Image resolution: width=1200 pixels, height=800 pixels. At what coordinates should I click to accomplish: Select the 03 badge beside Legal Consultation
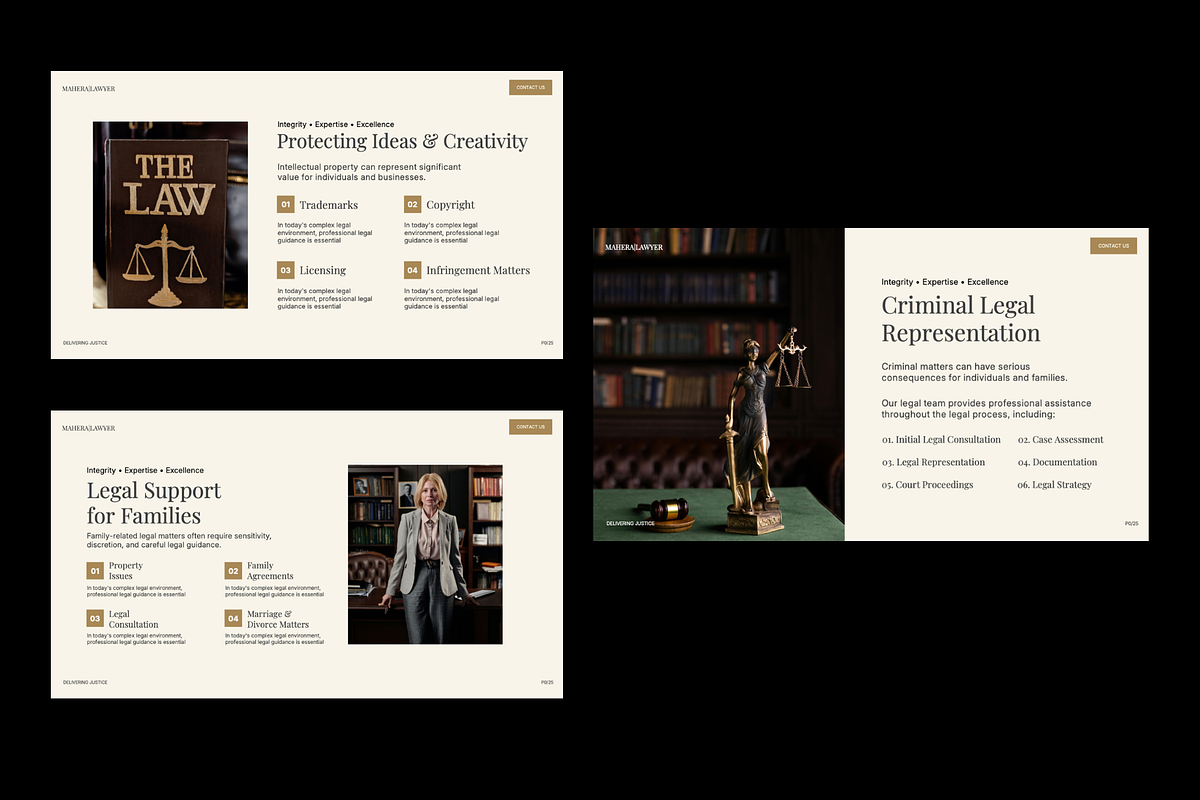pyautogui.click(x=95, y=618)
